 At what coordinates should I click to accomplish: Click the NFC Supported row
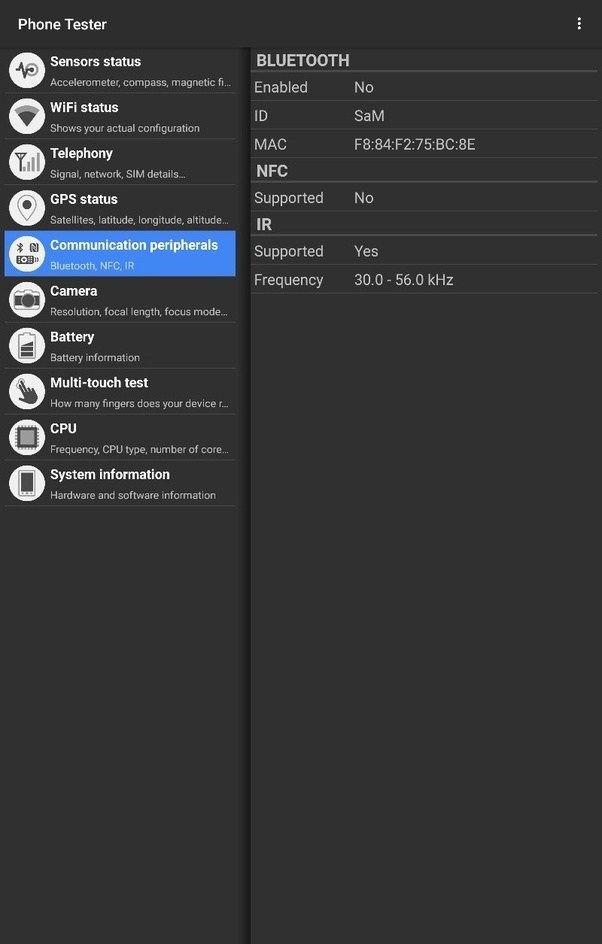(x=424, y=198)
